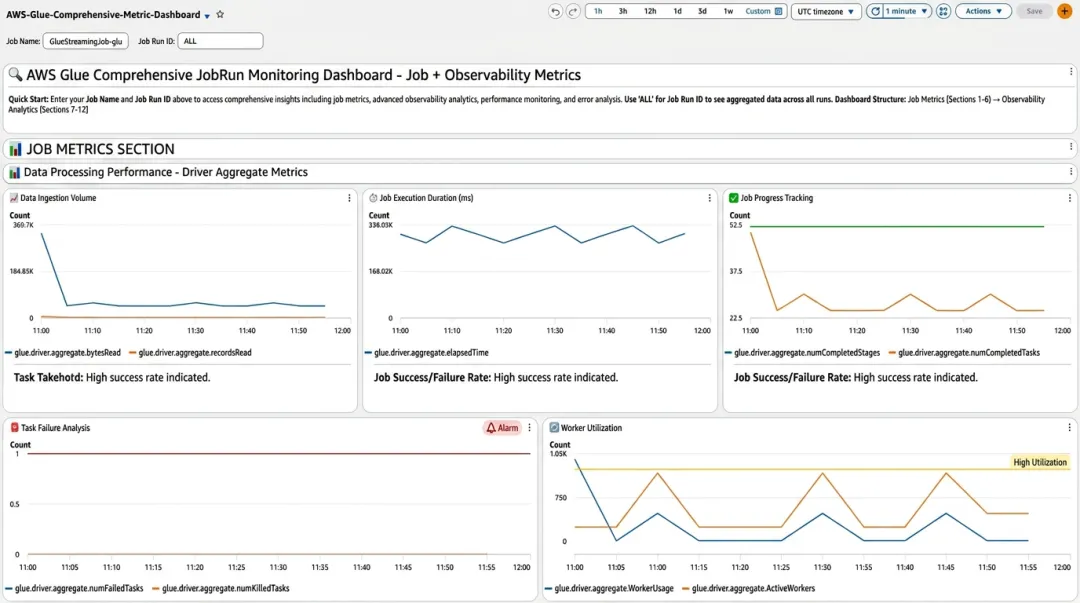Toggle the ActiveWorkers legend entry

pyautogui.click(x=748, y=589)
